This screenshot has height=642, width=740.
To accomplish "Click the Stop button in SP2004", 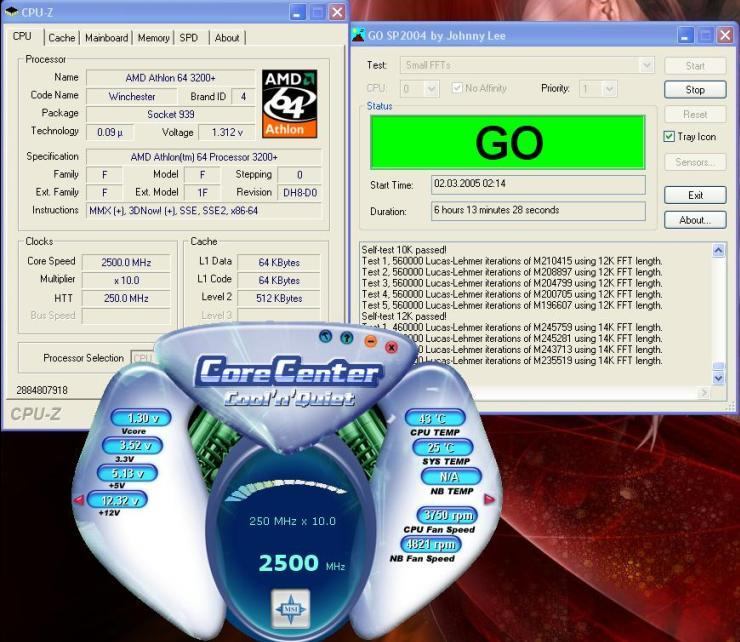I will coord(695,90).
